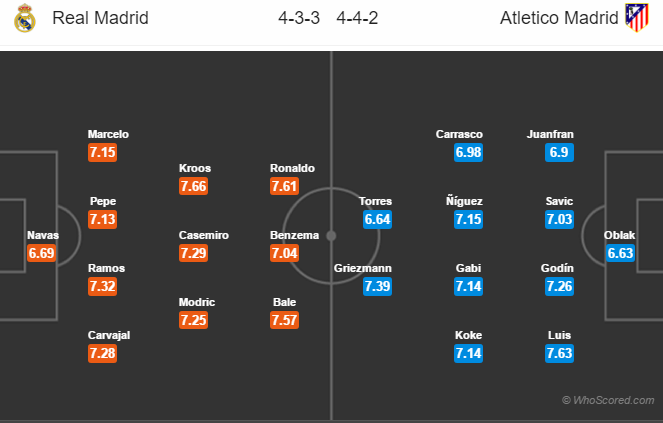Image resolution: width=663 pixels, height=423 pixels.
Task: Click the Casemiro player name
Action: [204, 235]
